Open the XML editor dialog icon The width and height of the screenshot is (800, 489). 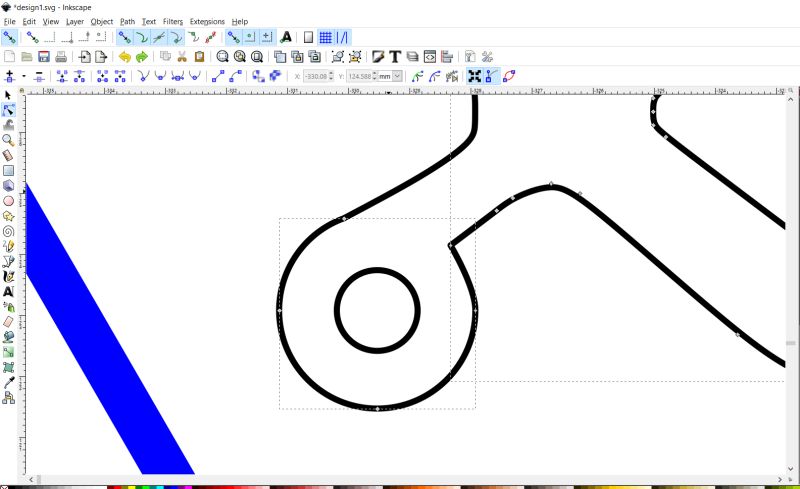tap(430, 57)
